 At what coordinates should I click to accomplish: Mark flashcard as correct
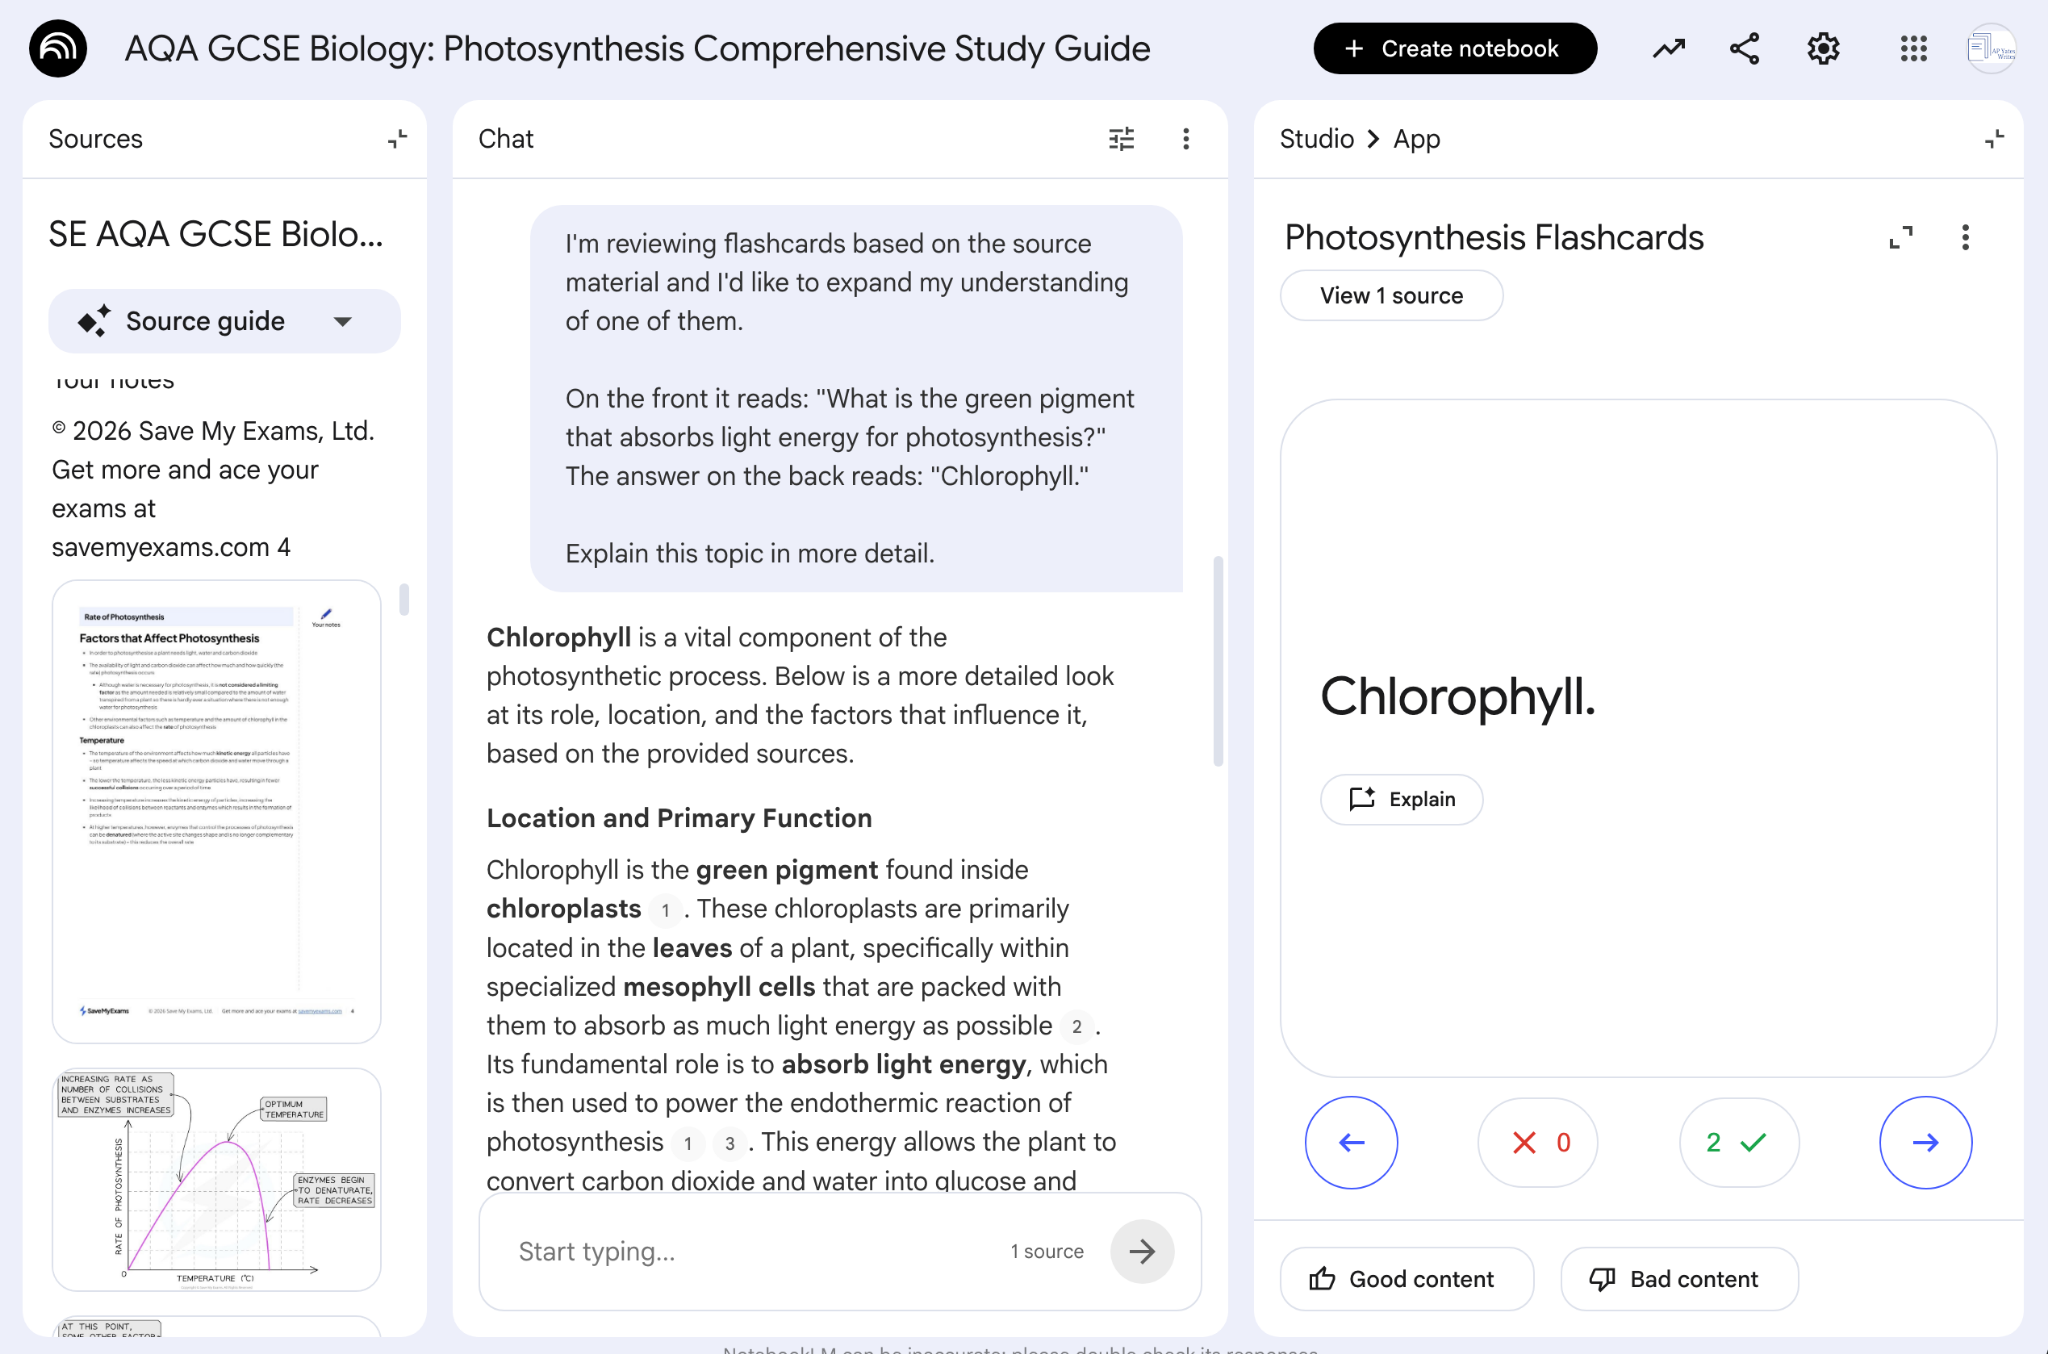[1739, 1142]
